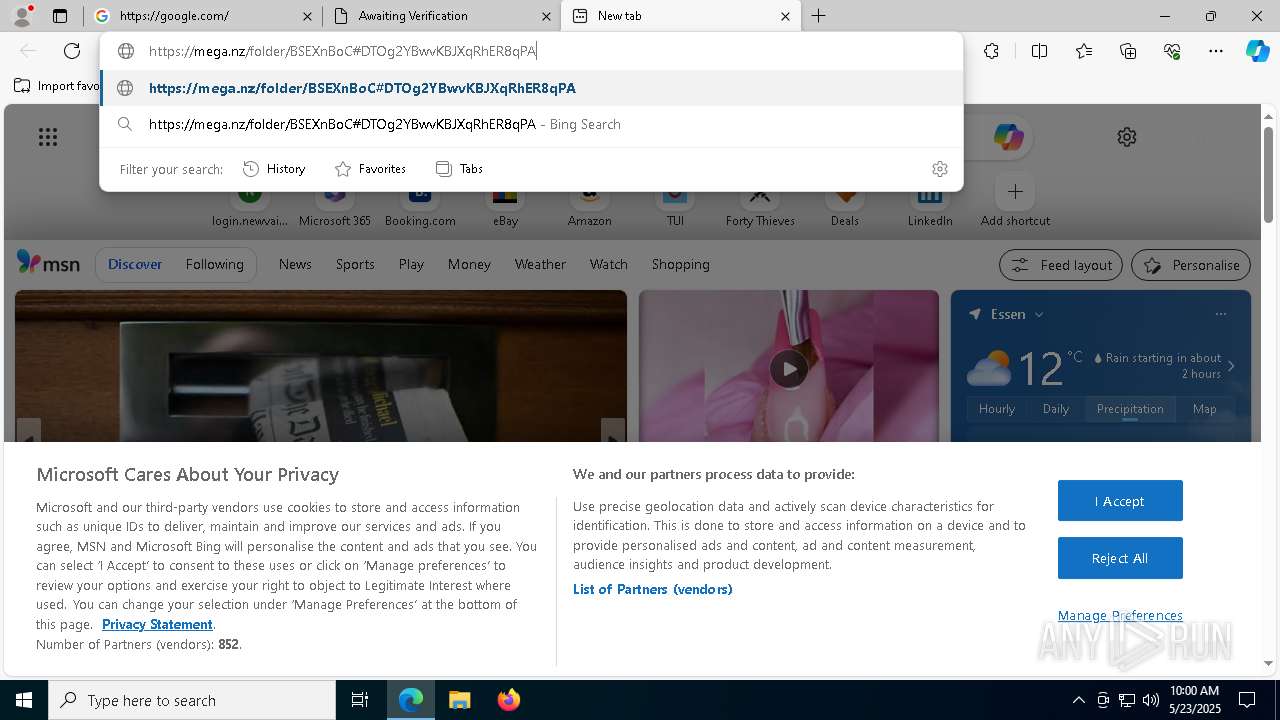Viewport: 1280px width, 720px height.
Task: Open the apps grid launcher icon
Action: click(x=48, y=137)
